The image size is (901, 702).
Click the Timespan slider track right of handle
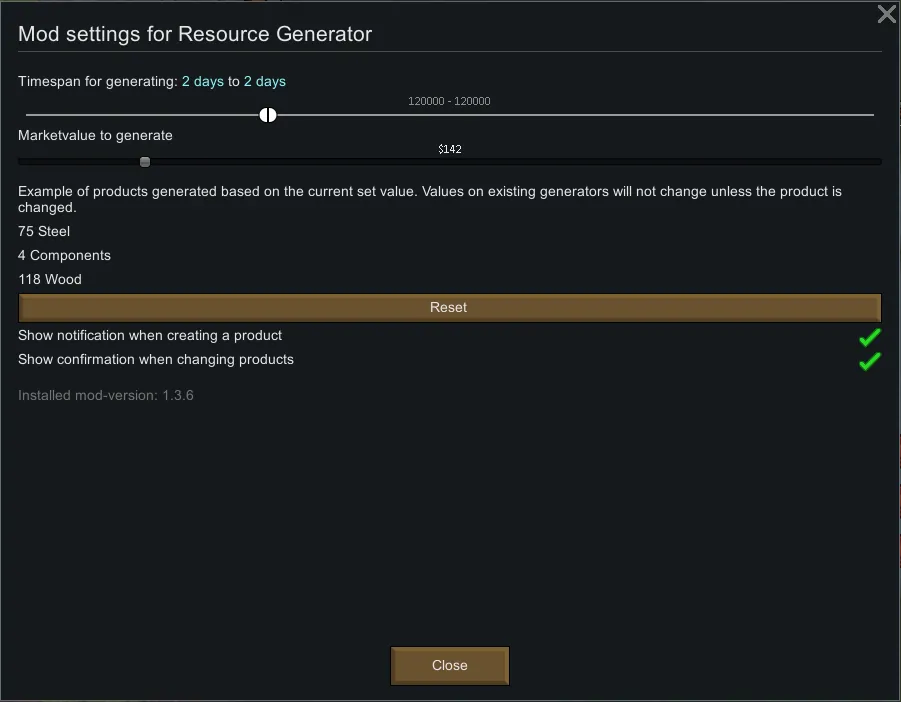tap(570, 115)
